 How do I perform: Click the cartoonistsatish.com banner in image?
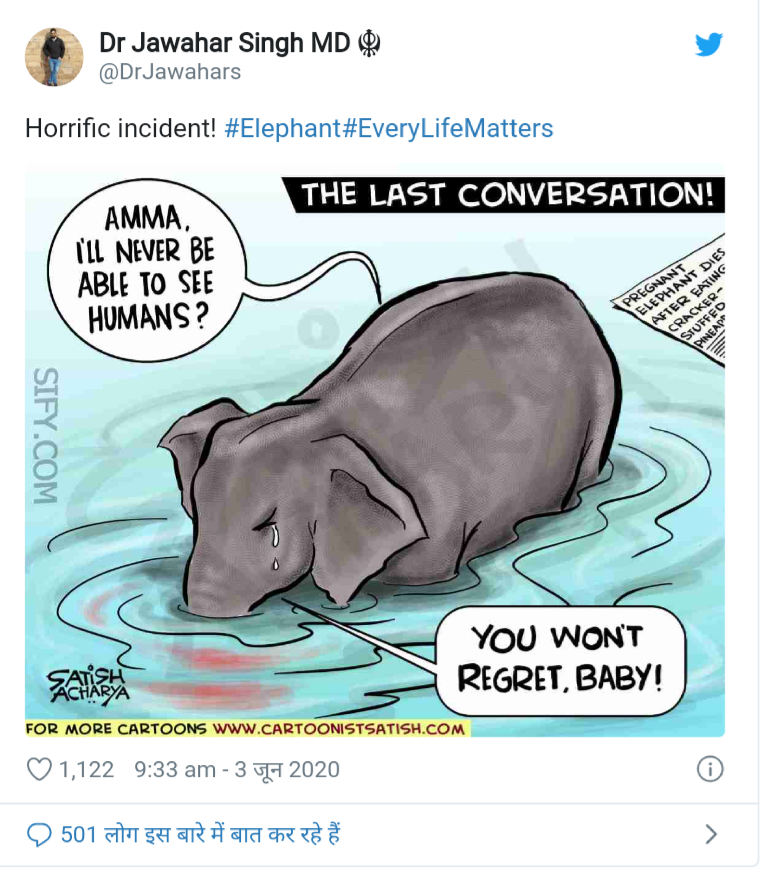247,729
